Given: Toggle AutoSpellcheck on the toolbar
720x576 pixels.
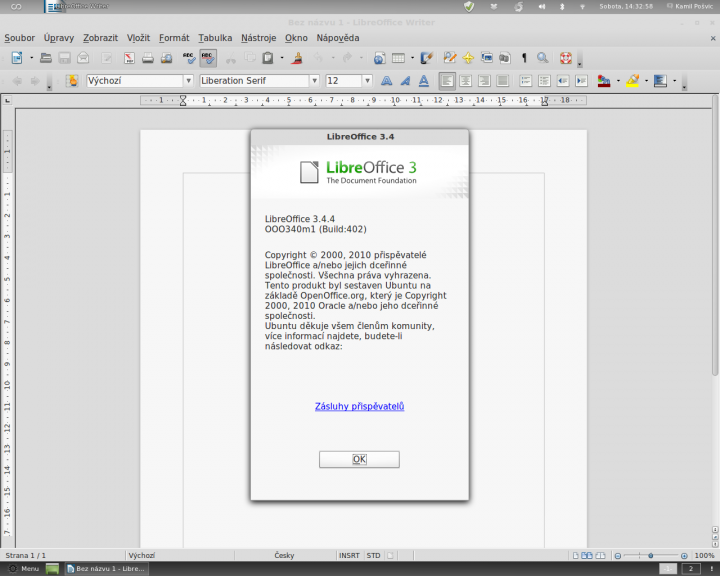Looking at the screenshot, I should tap(208, 58).
